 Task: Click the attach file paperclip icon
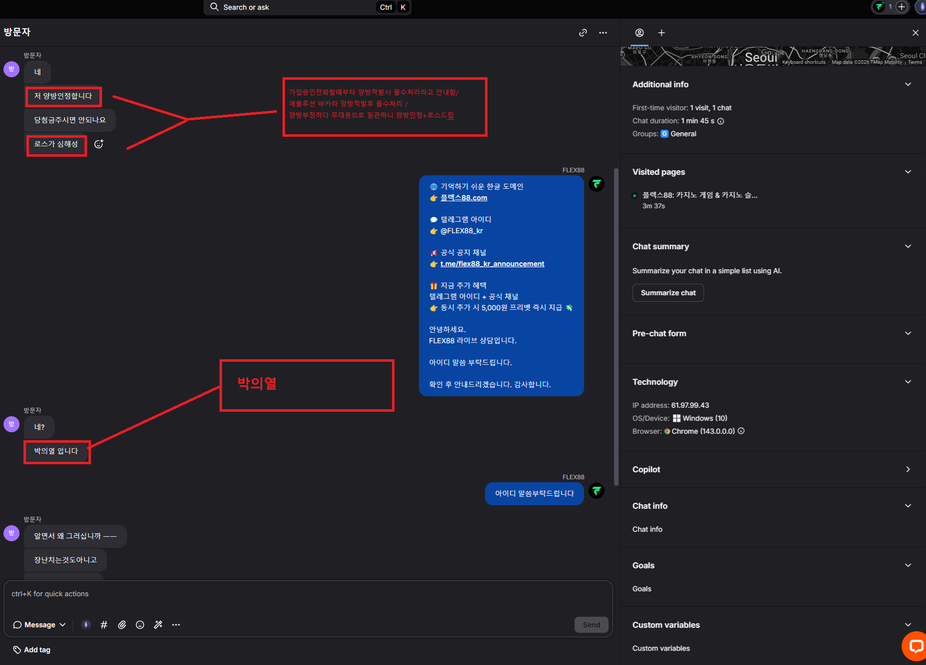122,625
